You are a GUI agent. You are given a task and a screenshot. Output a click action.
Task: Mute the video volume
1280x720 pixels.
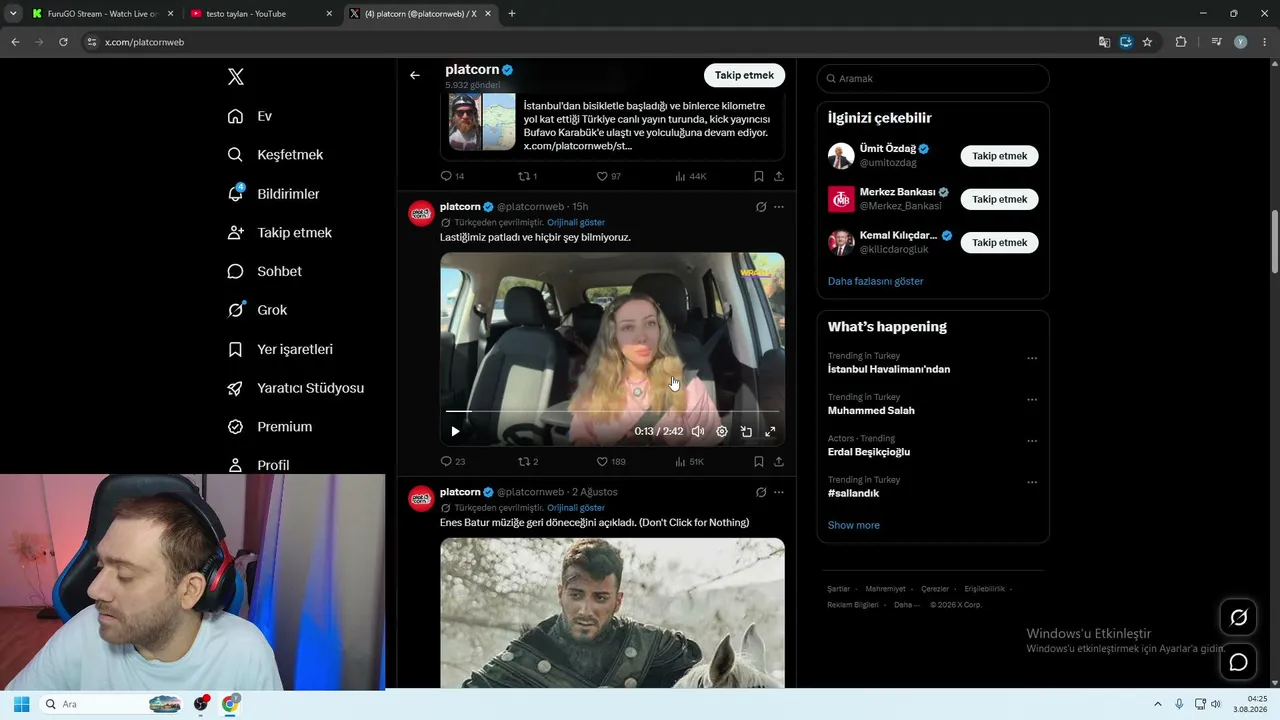tap(698, 432)
